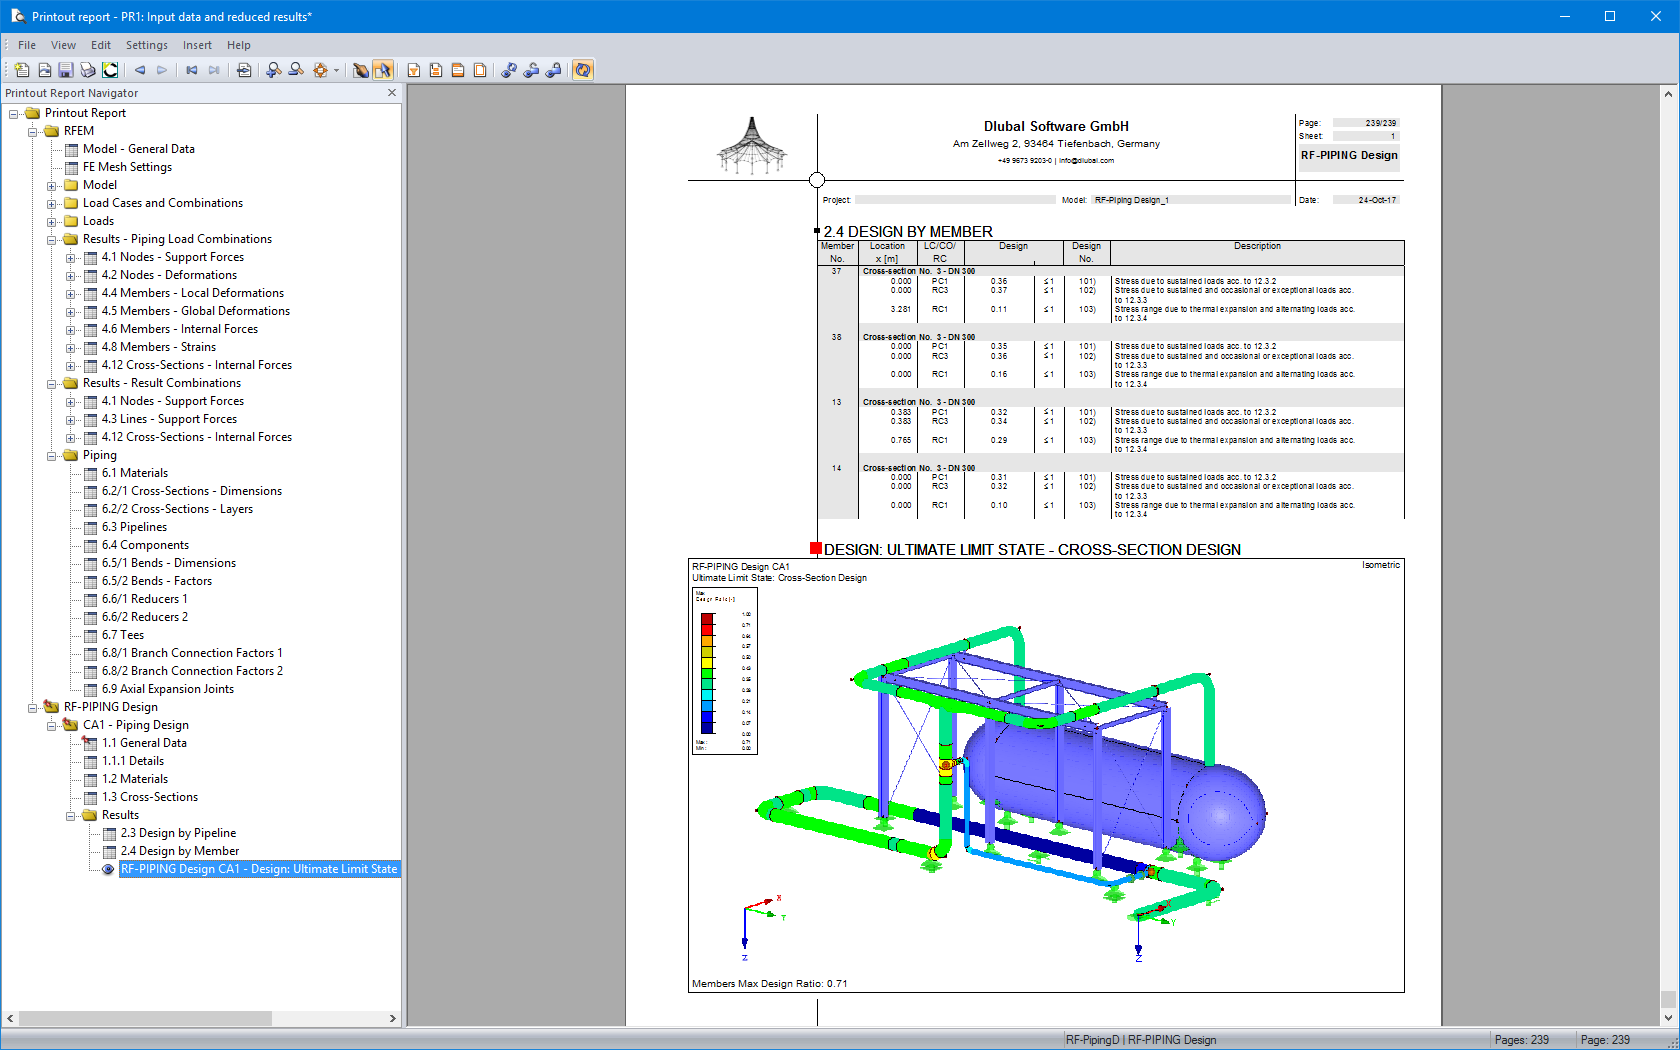Click page view scroll-up arrow
The width and height of the screenshot is (1680, 1050).
click(x=1667, y=93)
